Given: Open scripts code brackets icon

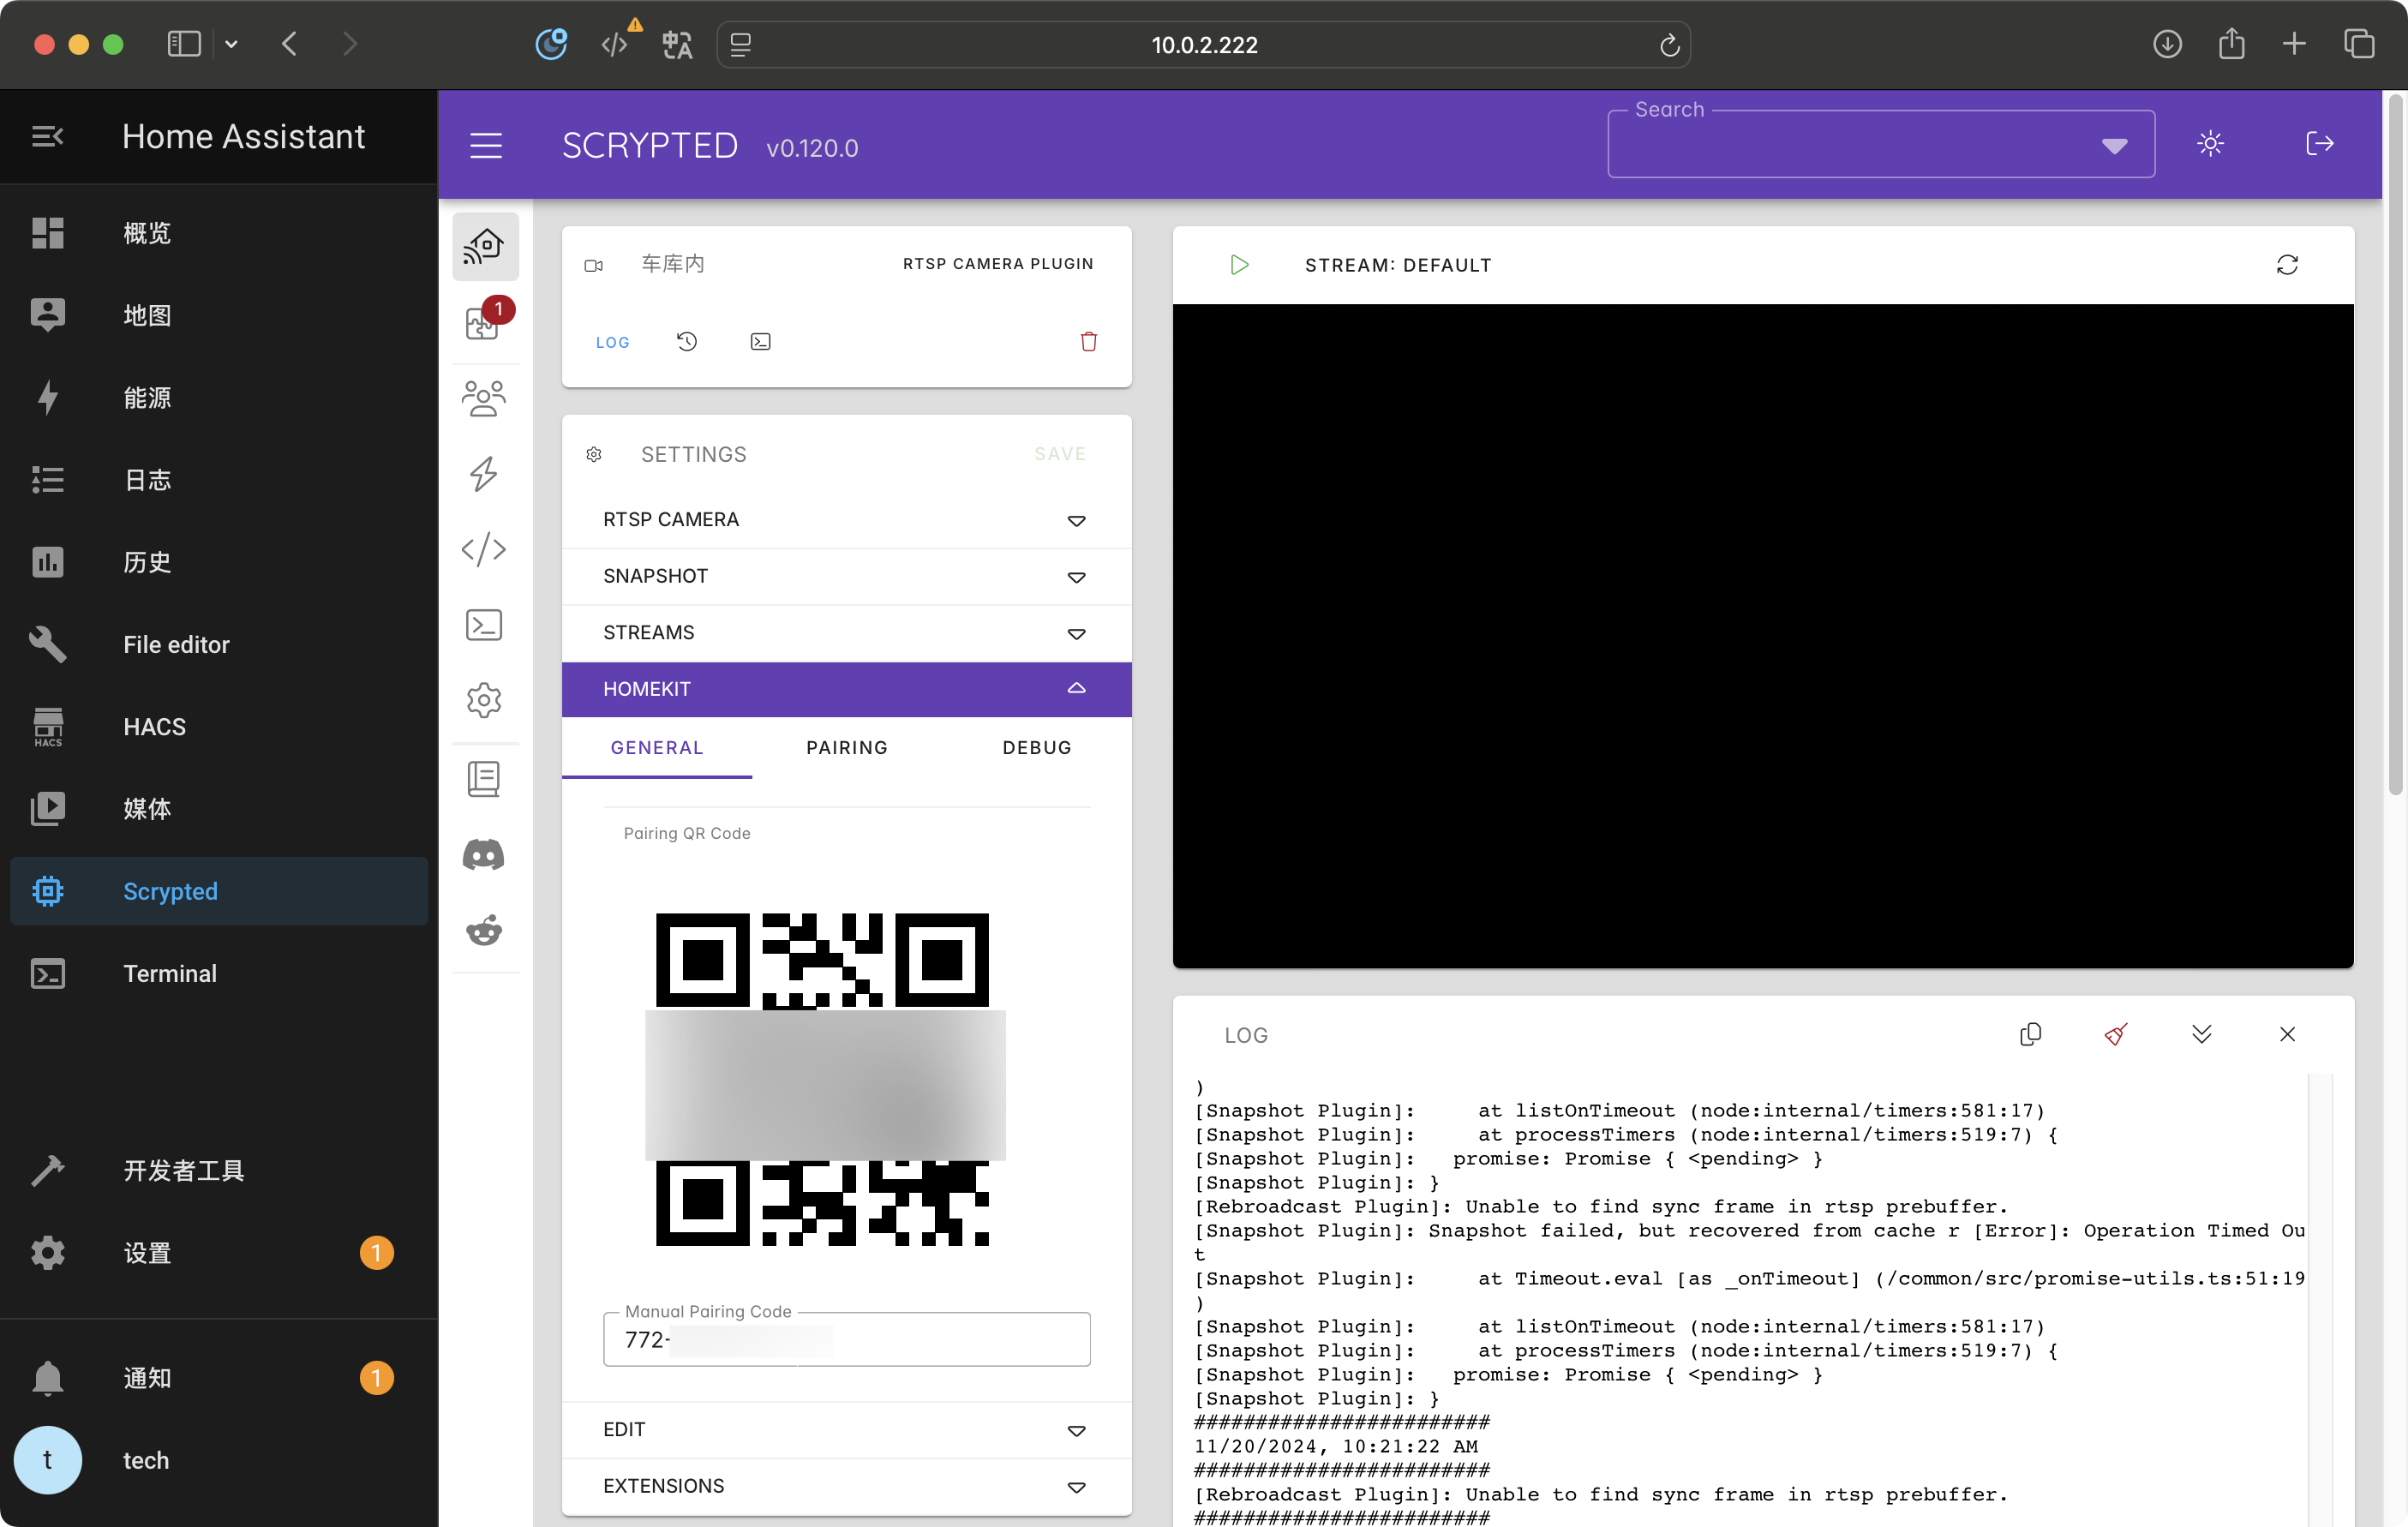Looking at the screenshot, I should click(485, 549).
